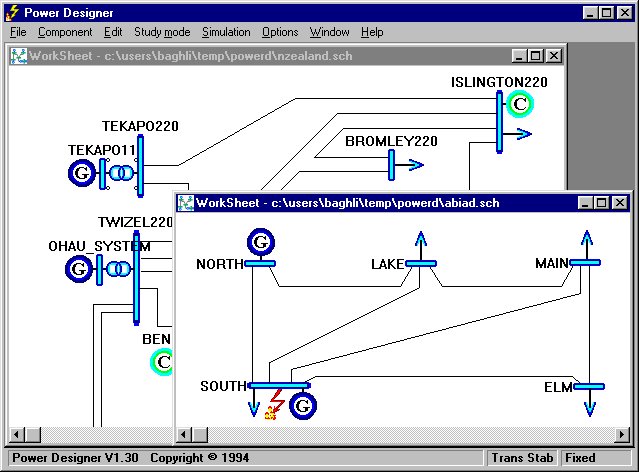Open the Study mode menu
Viewport: 639px width, 472px height.
[162, 32]
